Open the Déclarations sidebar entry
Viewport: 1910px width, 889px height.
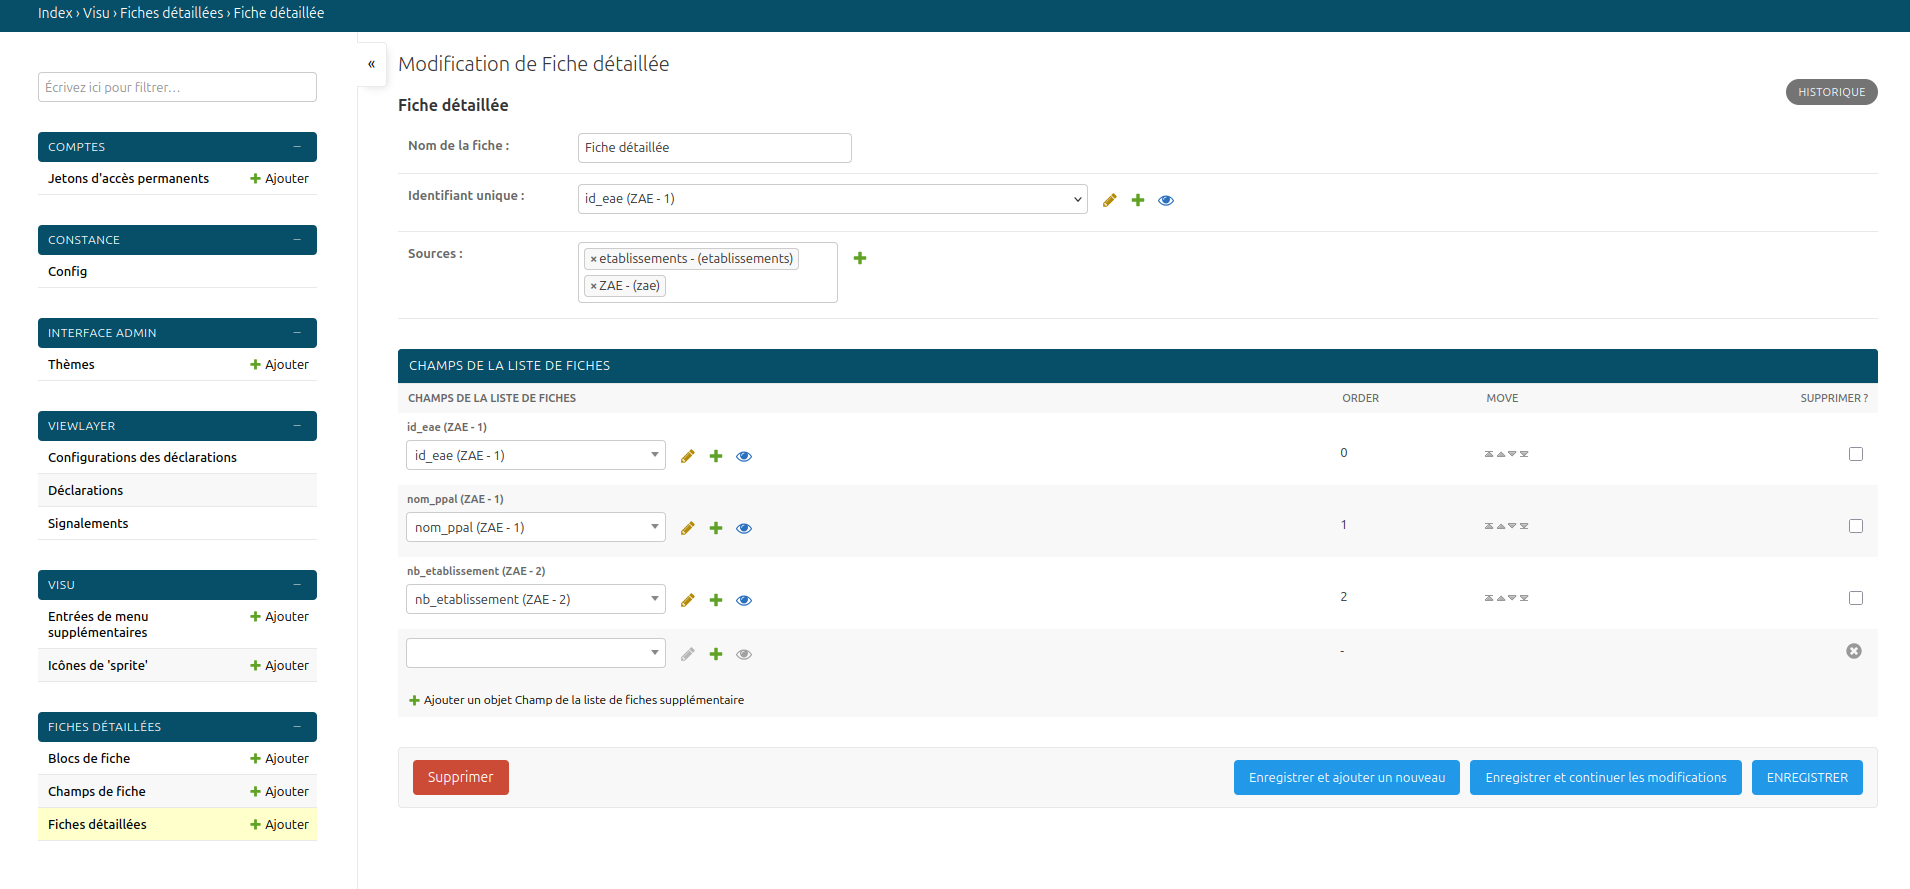coord(85,491)
